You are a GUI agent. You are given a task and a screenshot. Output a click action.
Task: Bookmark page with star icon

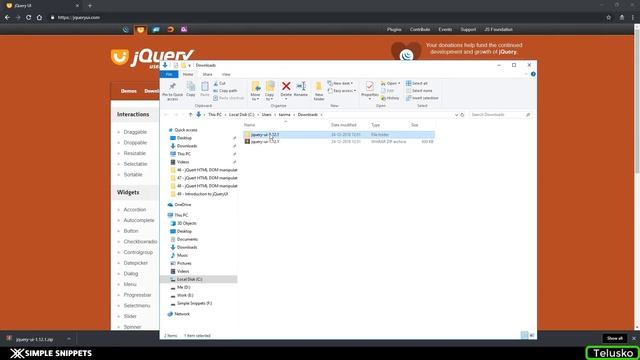coord(609,18)
